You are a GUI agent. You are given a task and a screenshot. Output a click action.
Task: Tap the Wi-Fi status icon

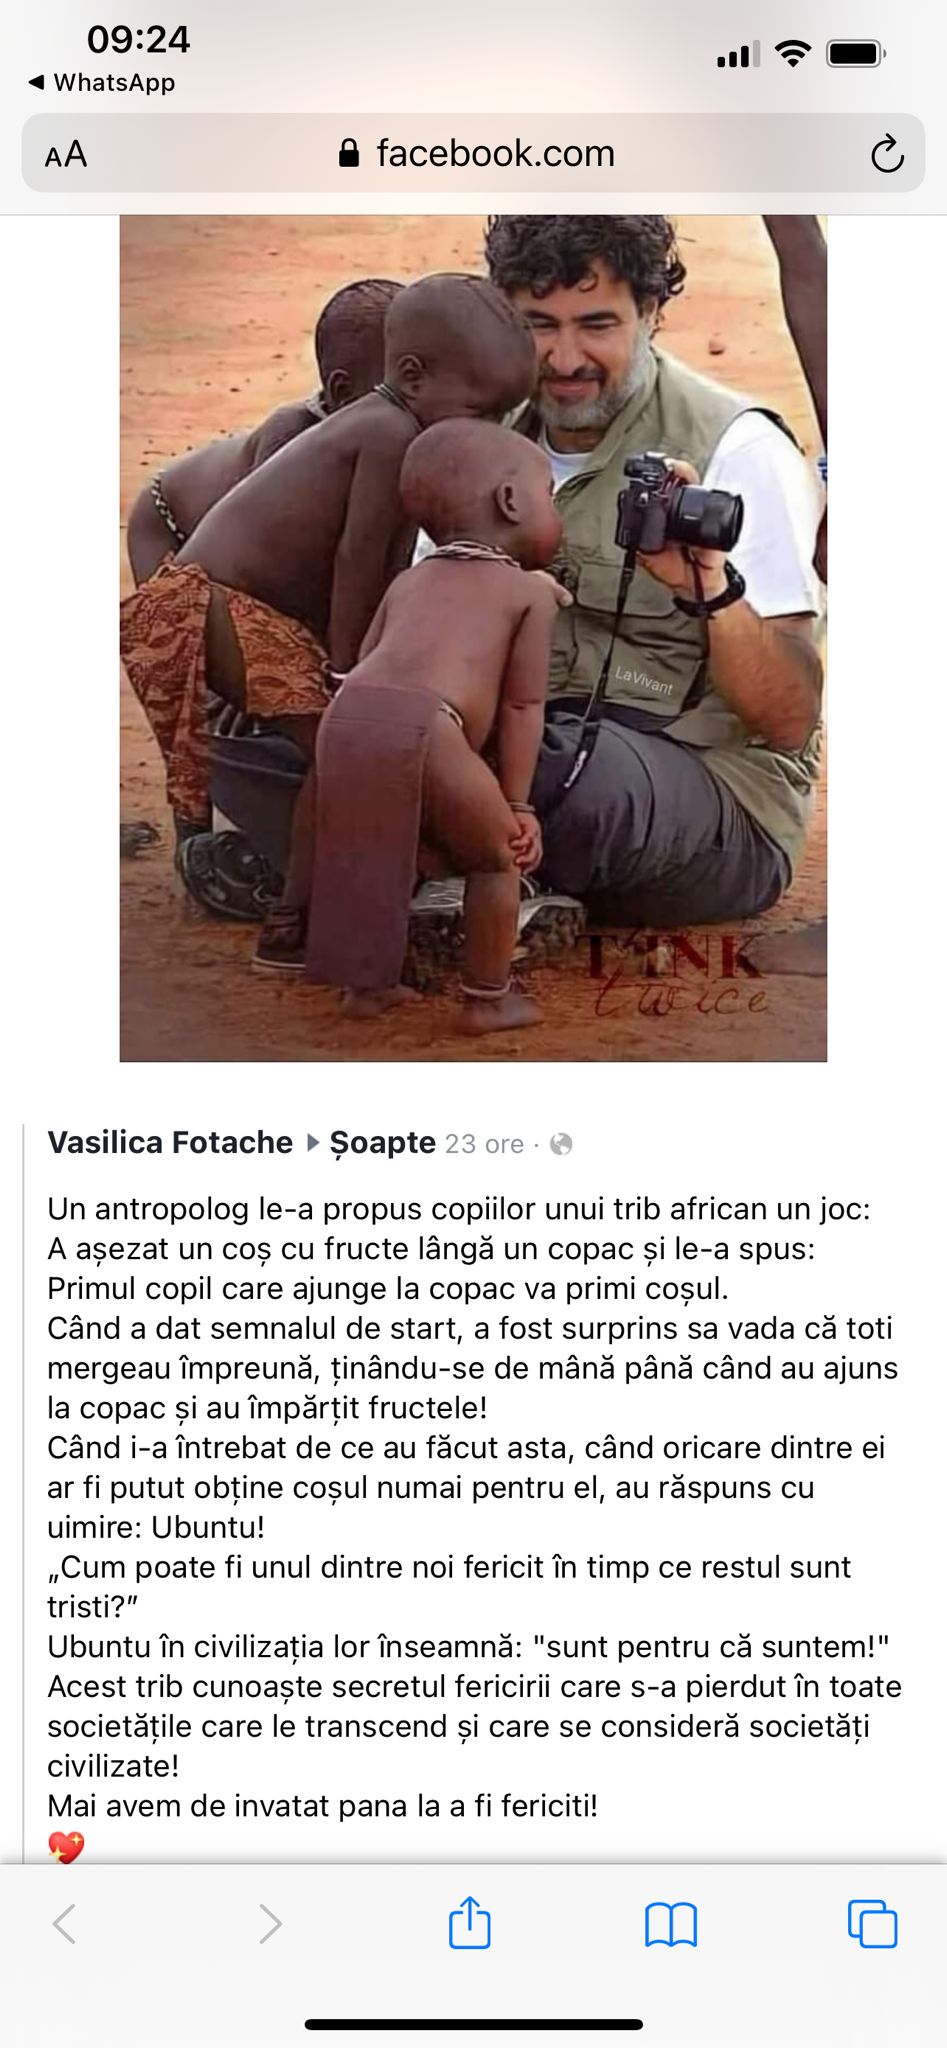(x=793, y=54)
